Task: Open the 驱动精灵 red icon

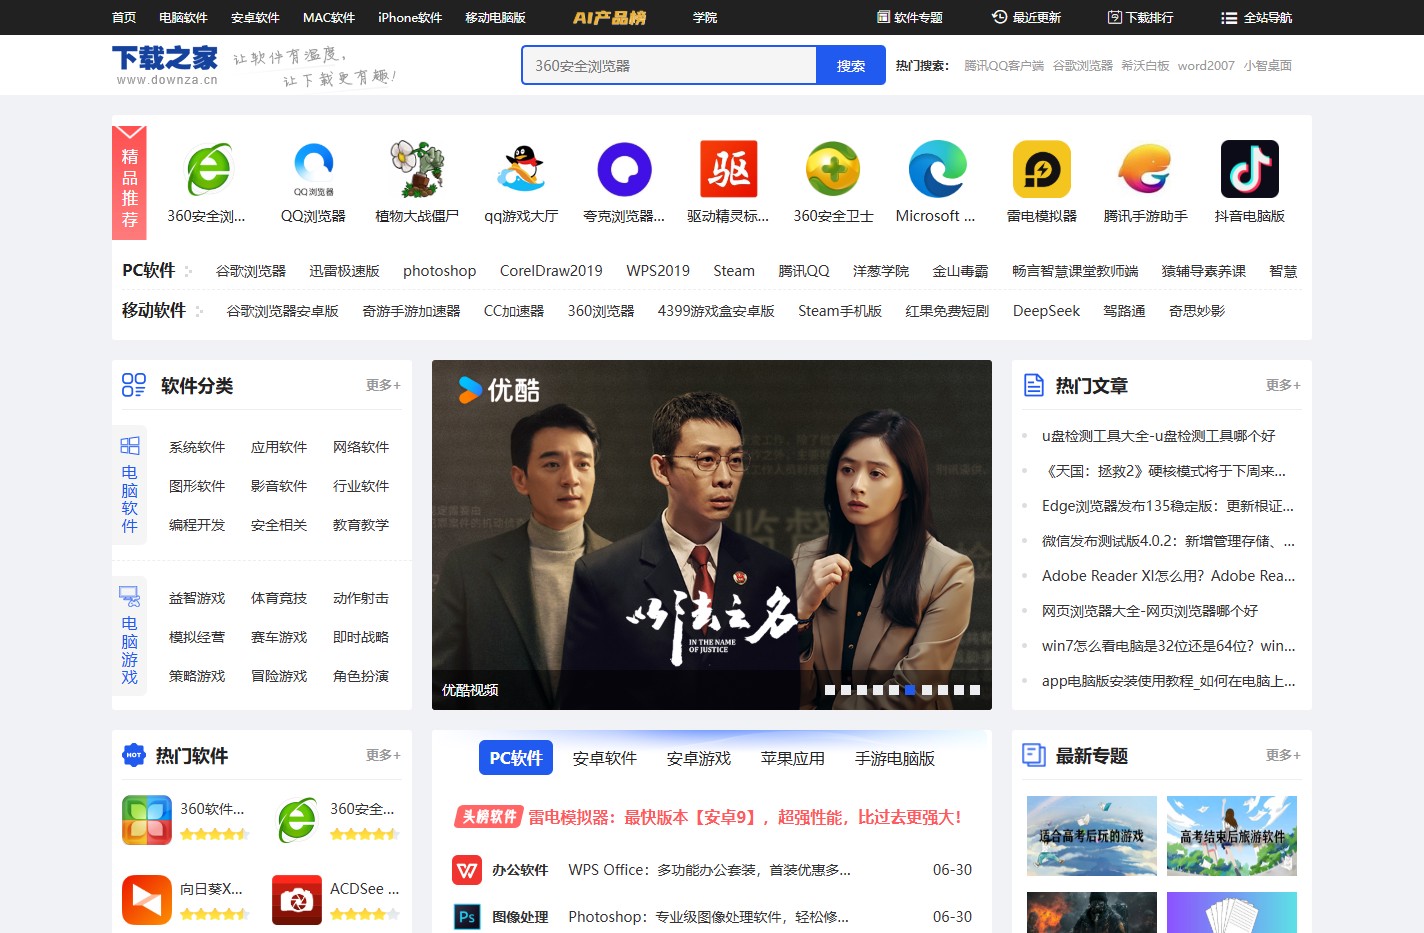Action: [x=729, y=169]
